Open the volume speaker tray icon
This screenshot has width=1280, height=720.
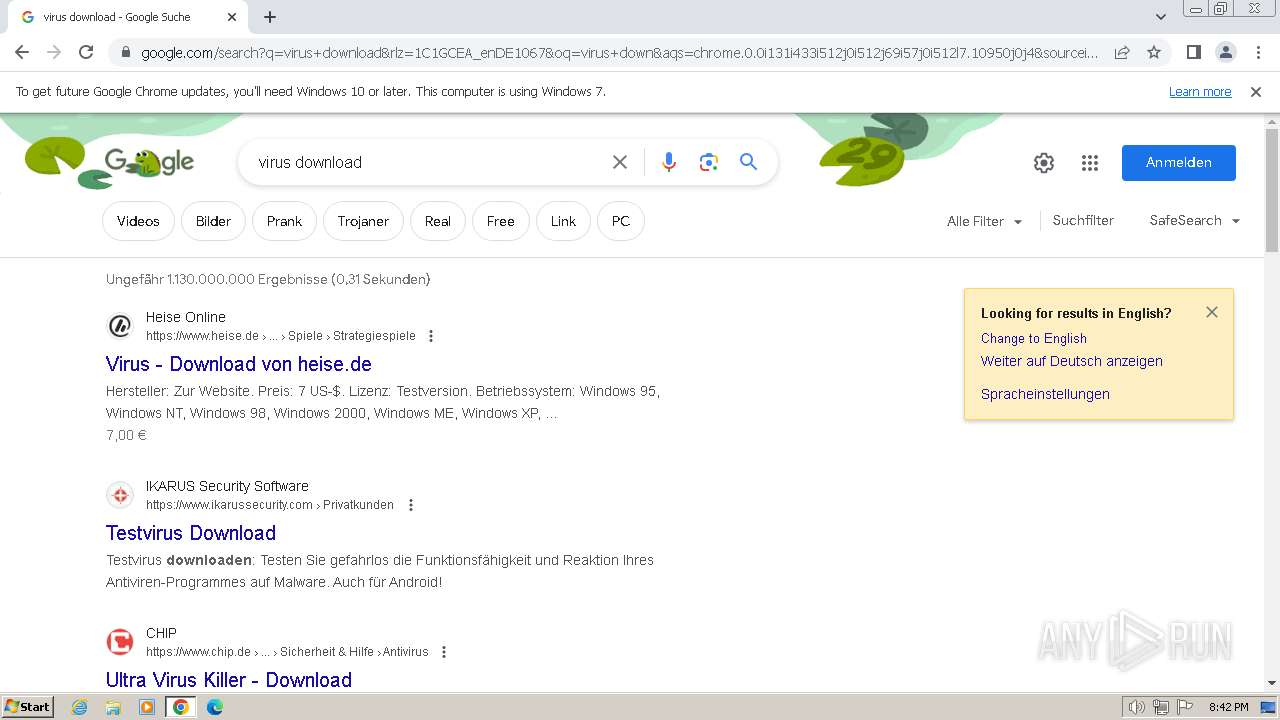1136,707
